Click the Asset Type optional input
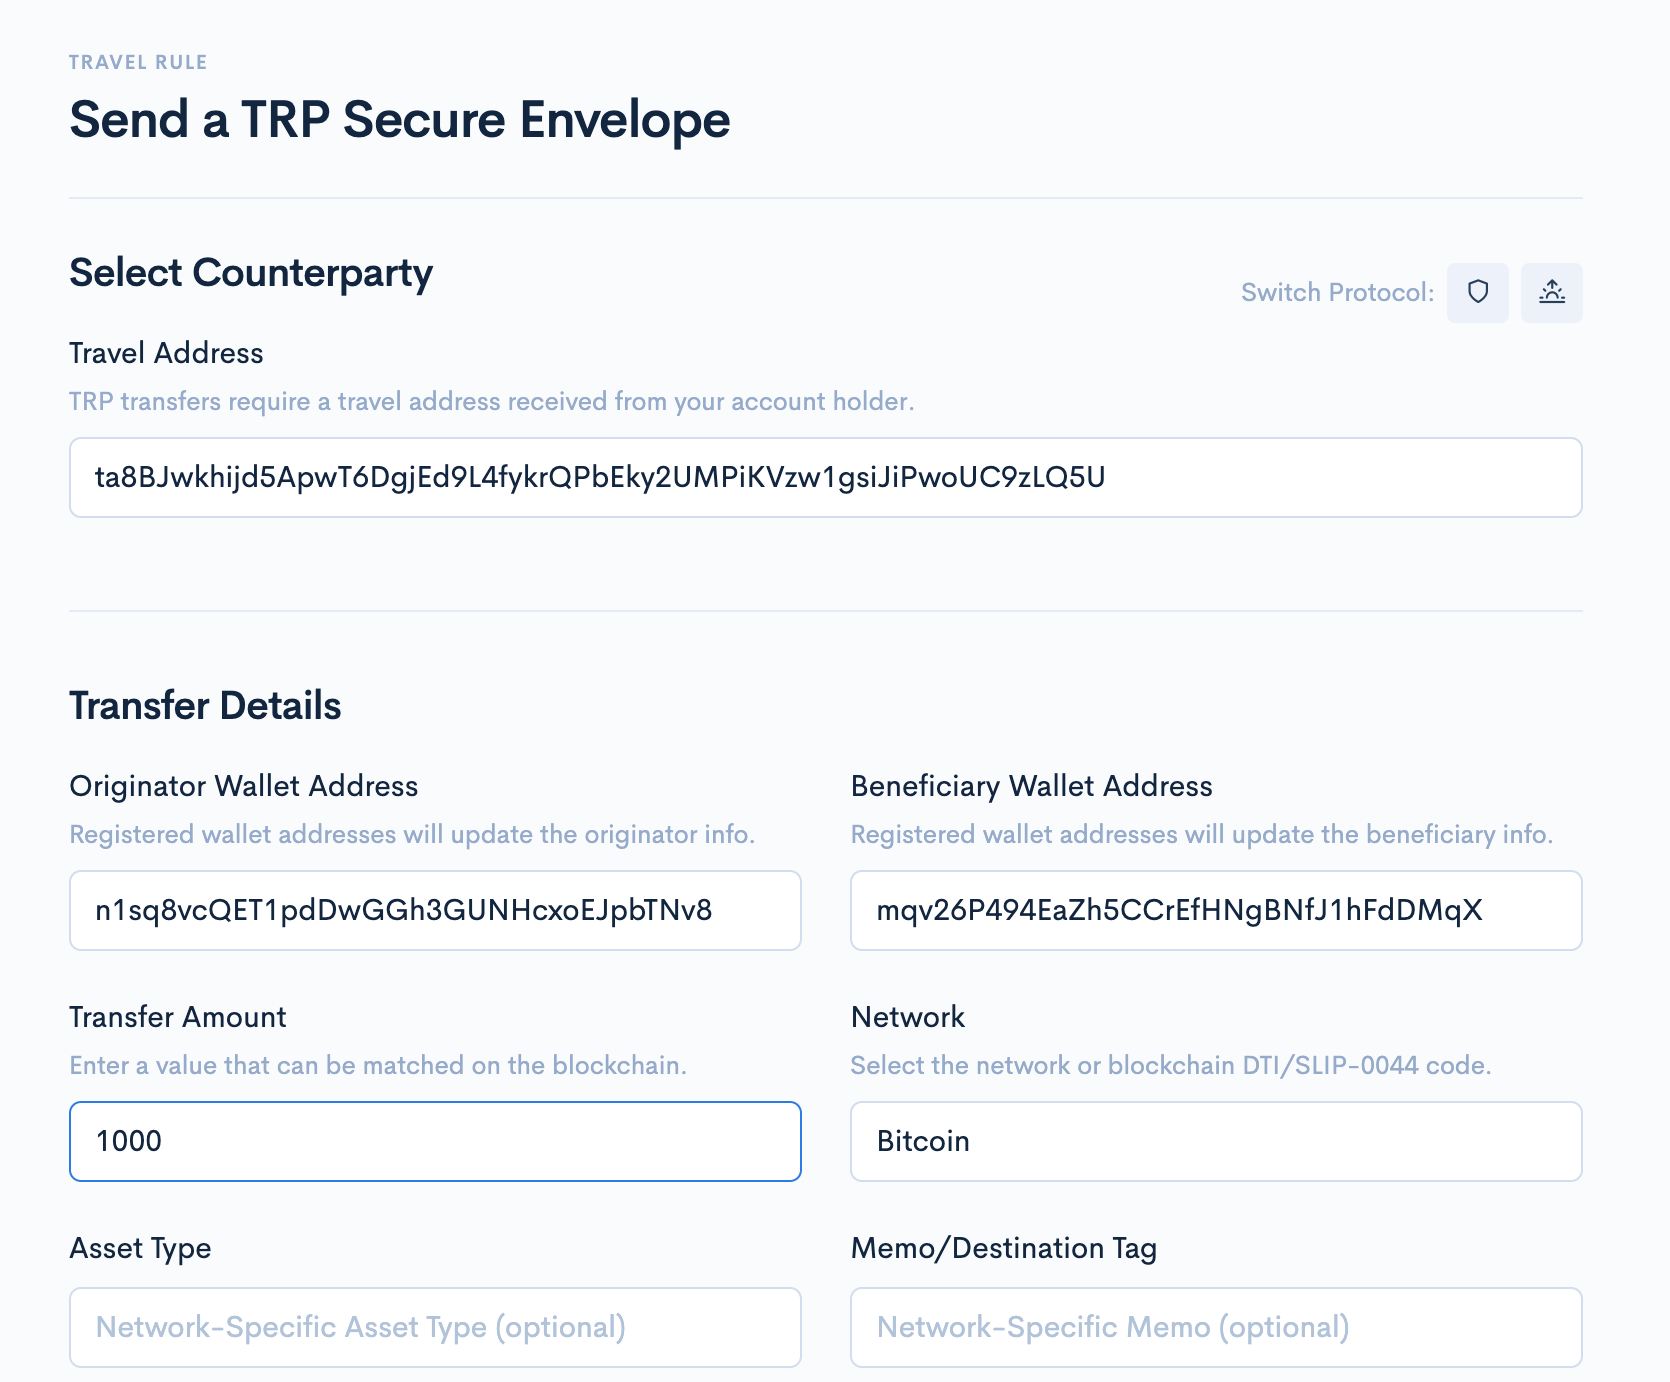This screenshot has width=1670, height=1382. (x=435, y=1327)
